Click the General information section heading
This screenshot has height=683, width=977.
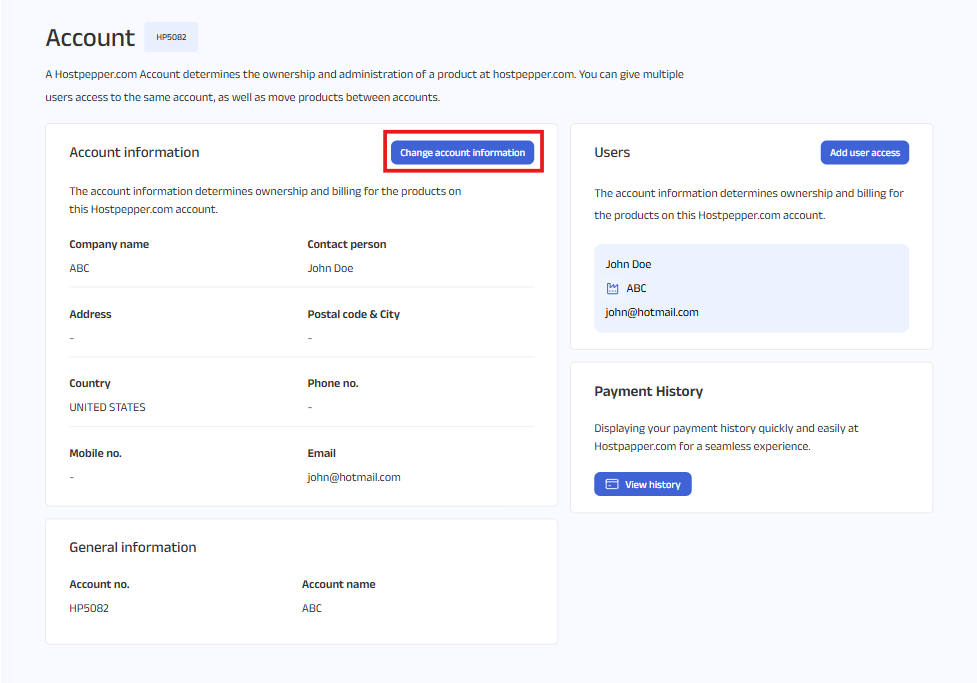(133, 547)
